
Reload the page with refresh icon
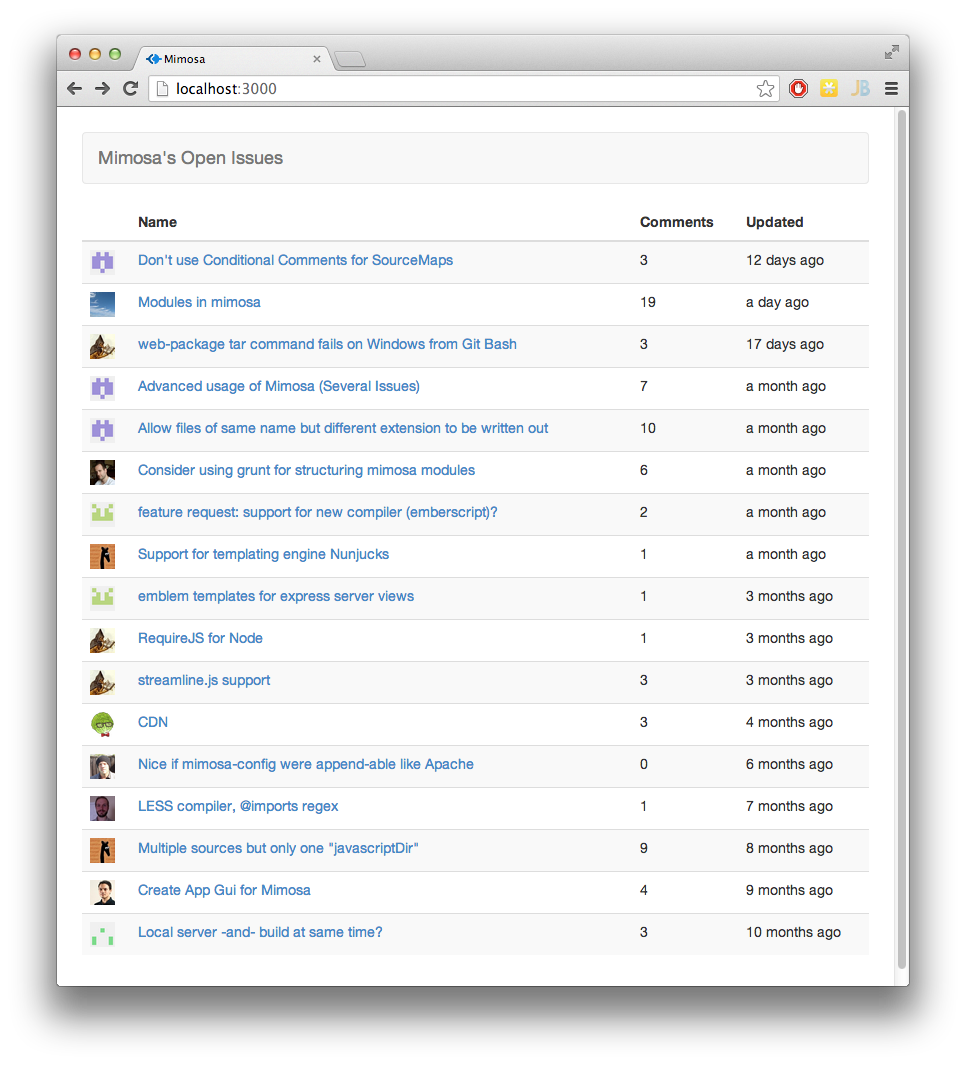pos(130,88)
